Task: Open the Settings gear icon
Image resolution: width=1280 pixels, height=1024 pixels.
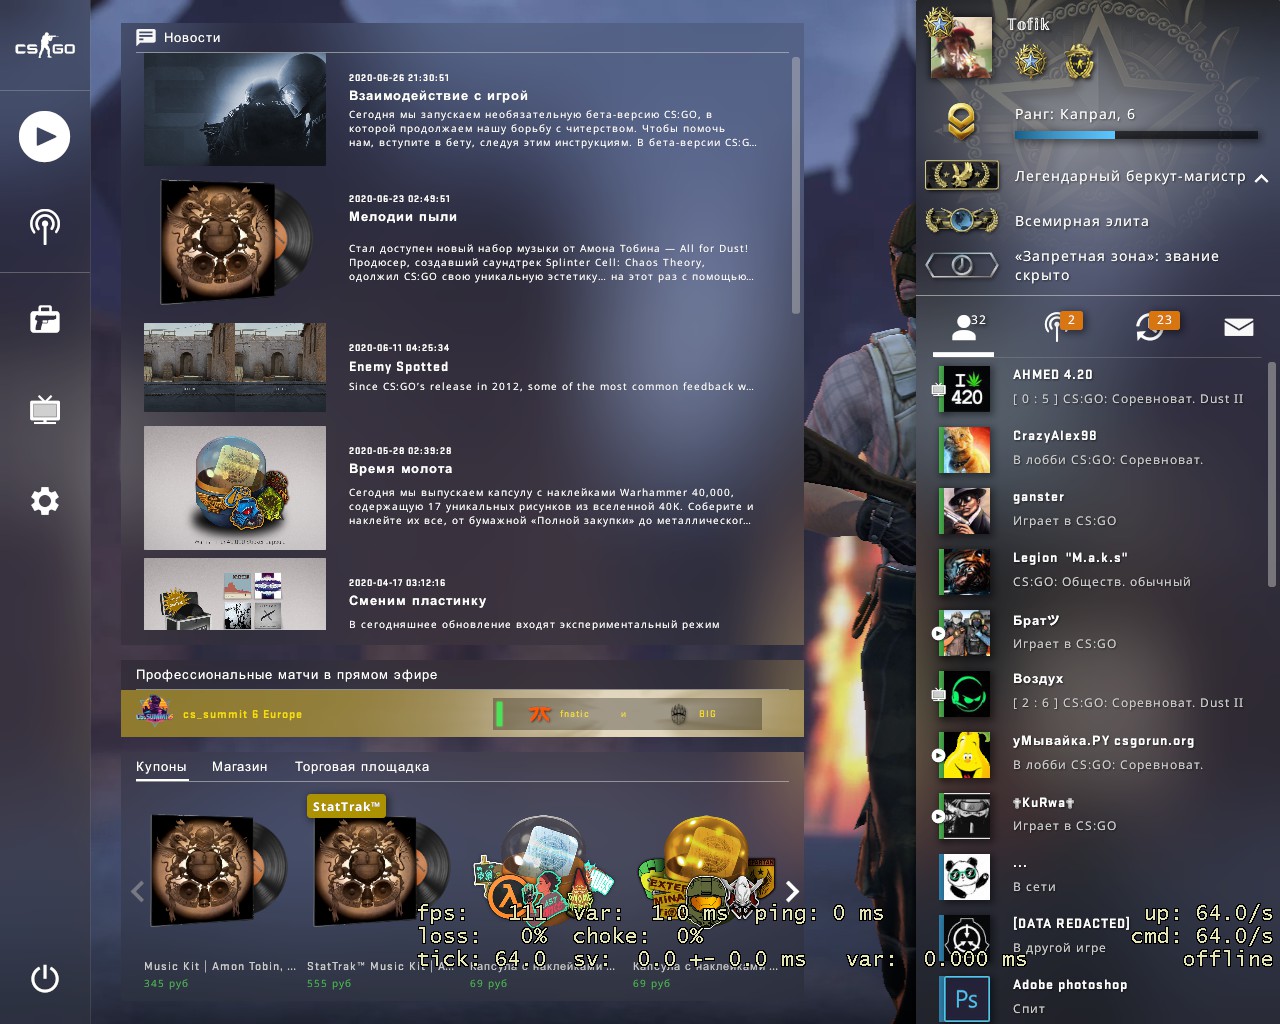Action: pyautogui.click(x=45, y=501)
